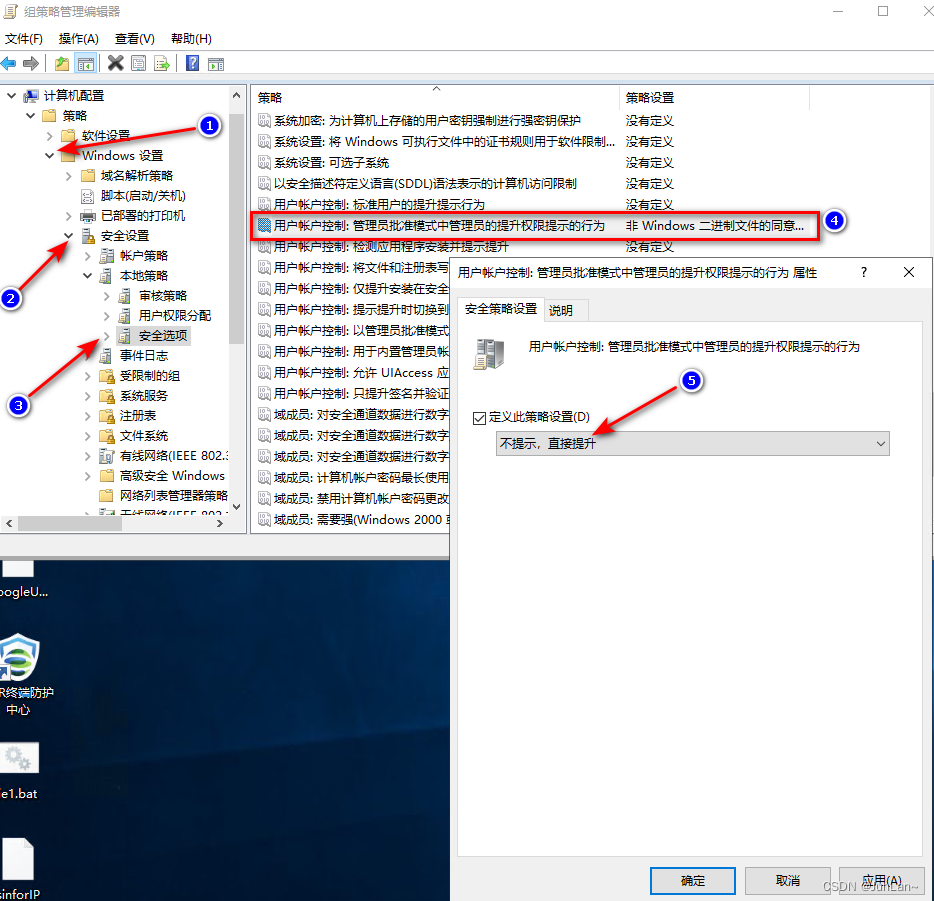Click the Show/Hide action pane icon
Viewport: 934px width, 901px height.
(216, 64)
